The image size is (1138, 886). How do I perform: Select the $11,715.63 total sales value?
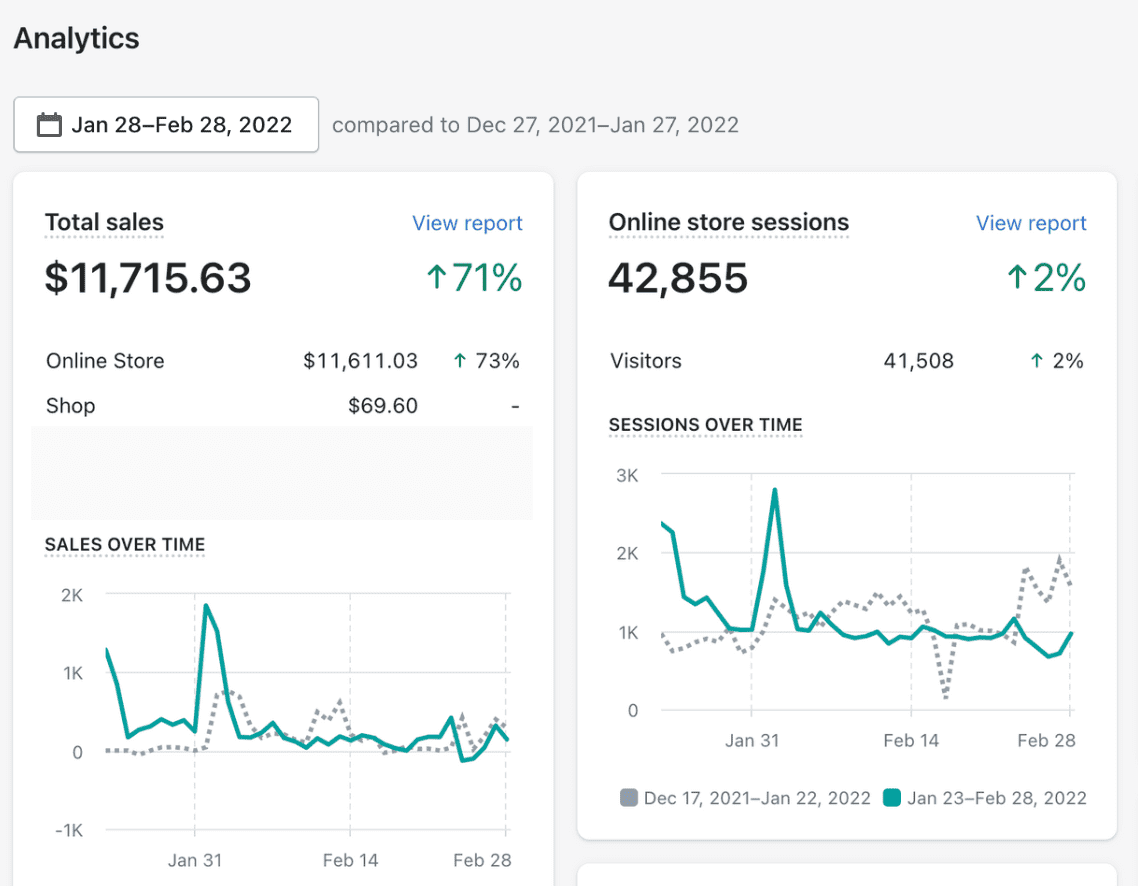[148, 278]
